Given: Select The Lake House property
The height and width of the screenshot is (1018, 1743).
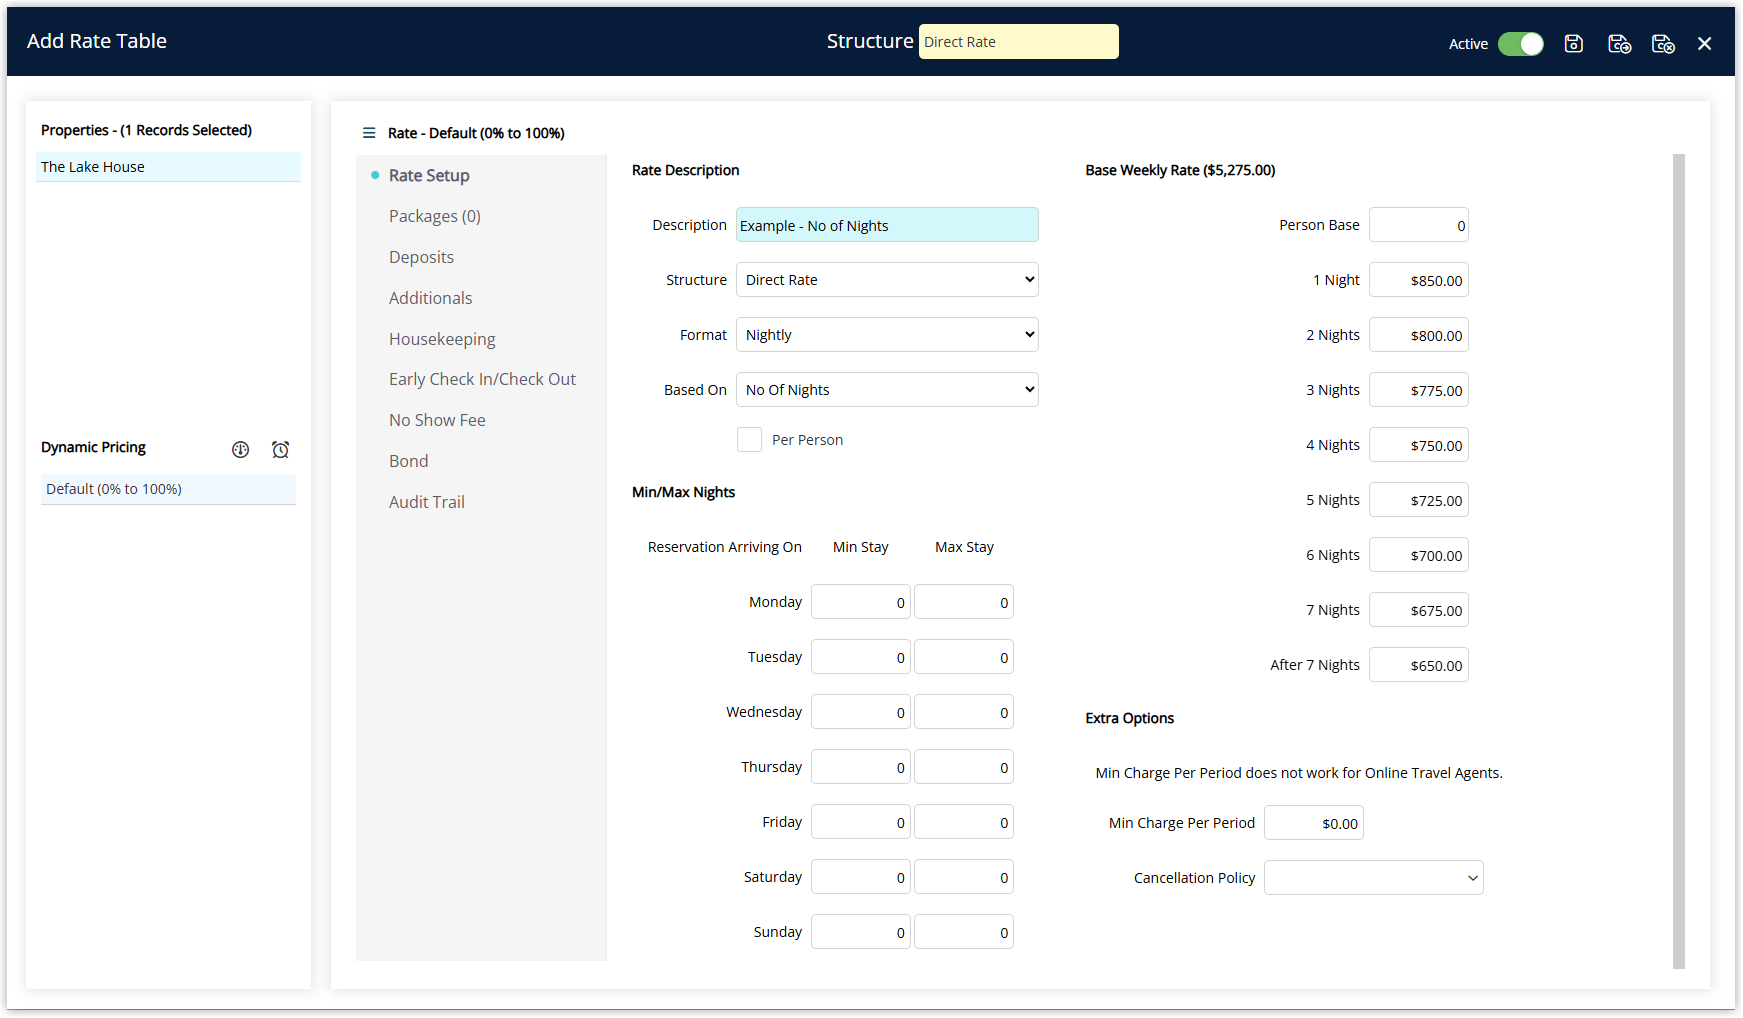Looking at the screenshot, I should [x=168, y=167].
